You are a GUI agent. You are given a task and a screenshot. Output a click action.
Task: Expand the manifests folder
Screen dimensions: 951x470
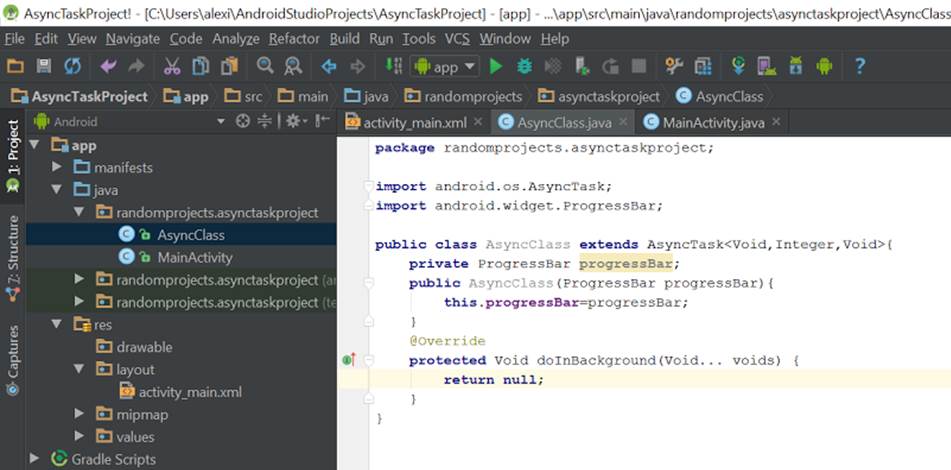coord(57,167)
